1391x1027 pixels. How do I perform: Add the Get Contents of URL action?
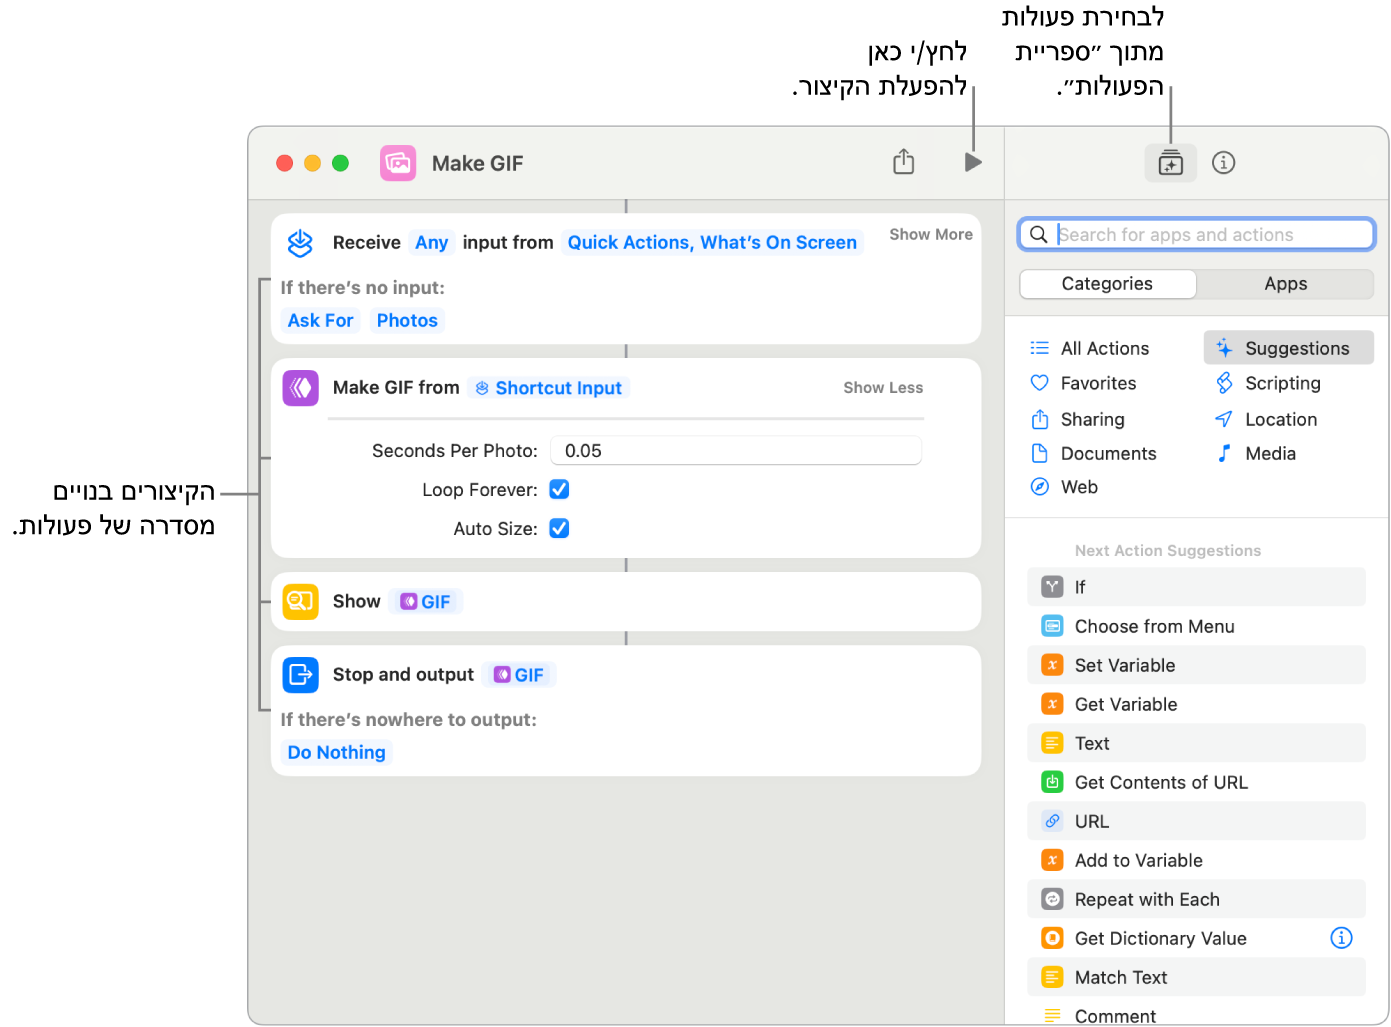(1196, 782)
